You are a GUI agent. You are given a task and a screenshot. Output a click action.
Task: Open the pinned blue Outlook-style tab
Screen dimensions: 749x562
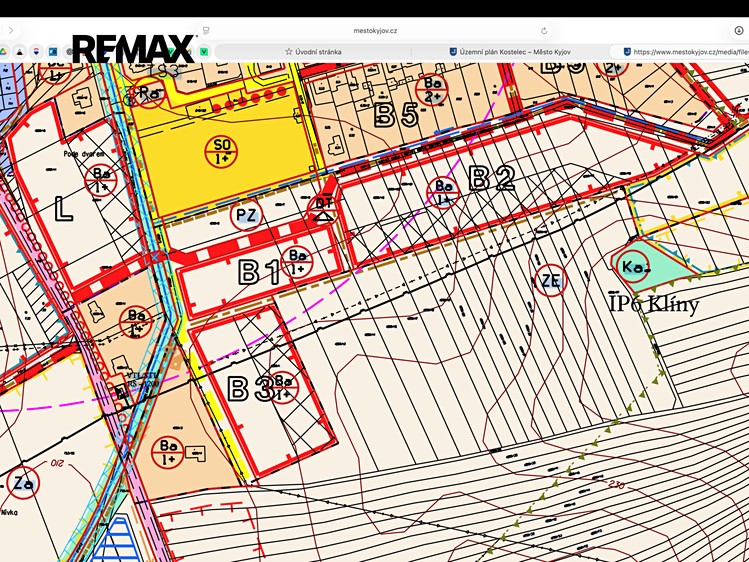53,52
